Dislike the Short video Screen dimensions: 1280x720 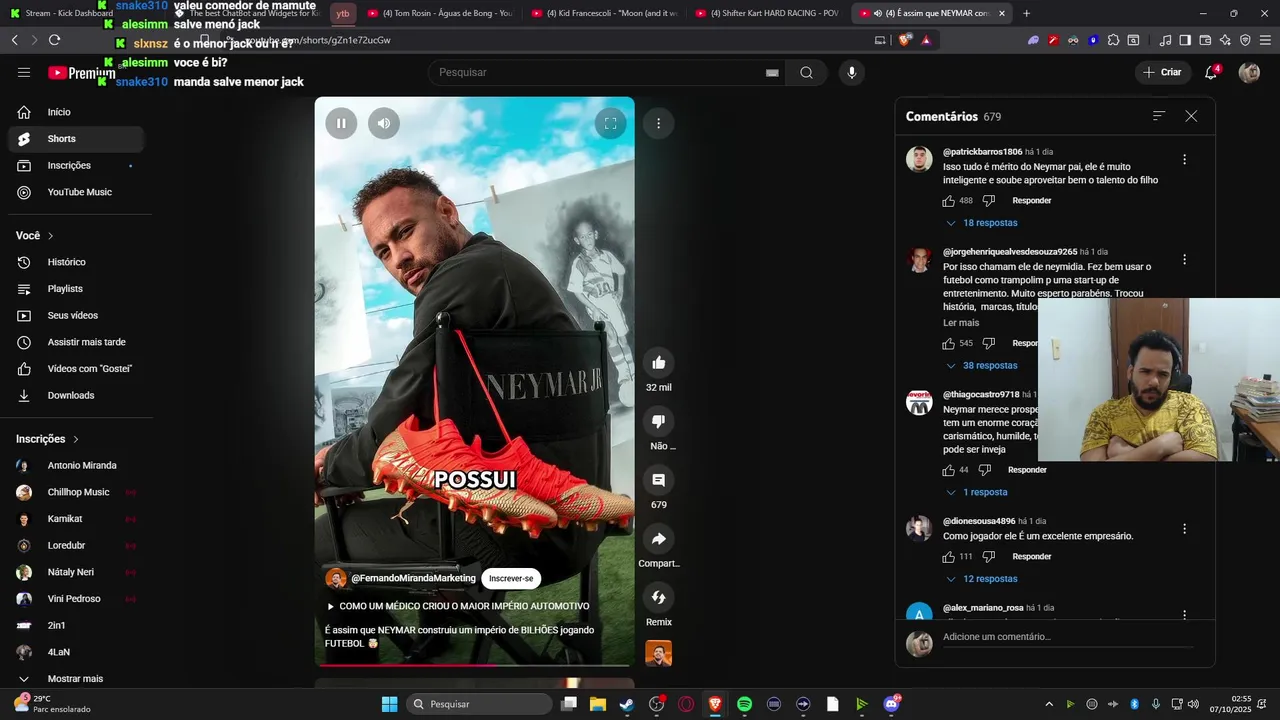658,421
